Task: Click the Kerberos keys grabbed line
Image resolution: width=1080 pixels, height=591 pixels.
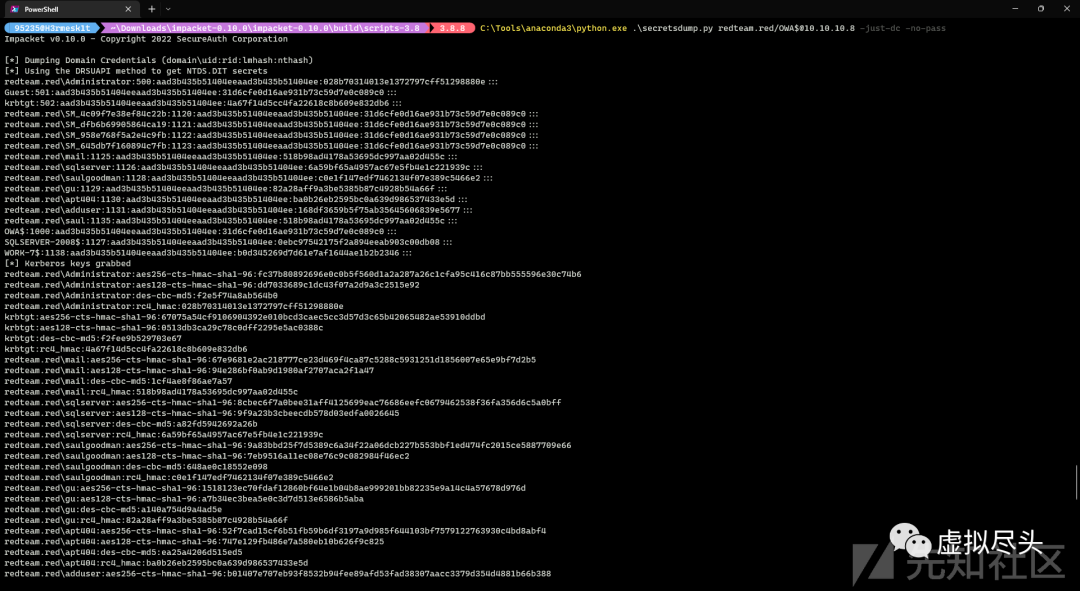Action: [68, 264]
